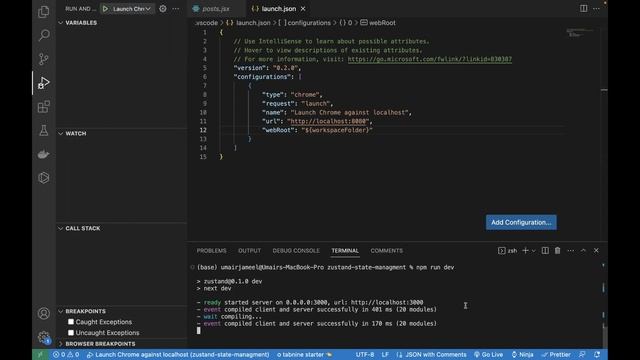Click Go Live in status bar
This screenshot has width=640, height=360.
coord(488,355)
